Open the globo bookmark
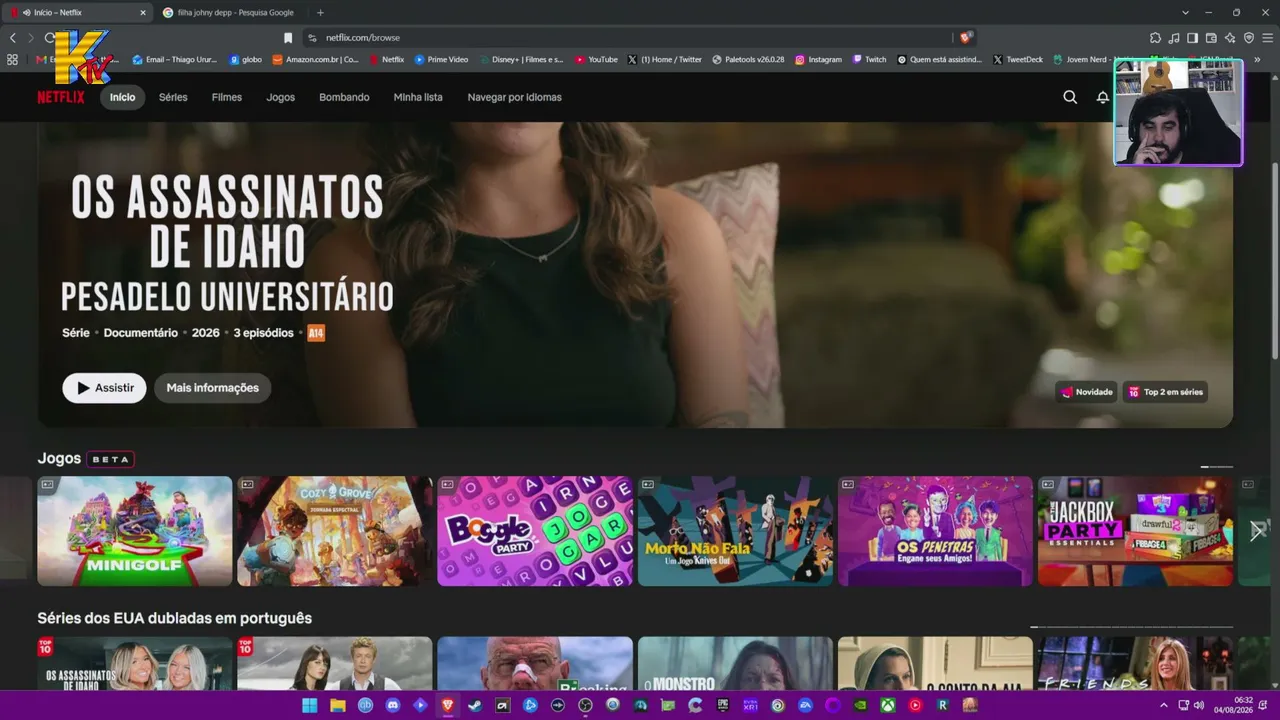Viewport: 1280px width, 720px height. (245, 60)
